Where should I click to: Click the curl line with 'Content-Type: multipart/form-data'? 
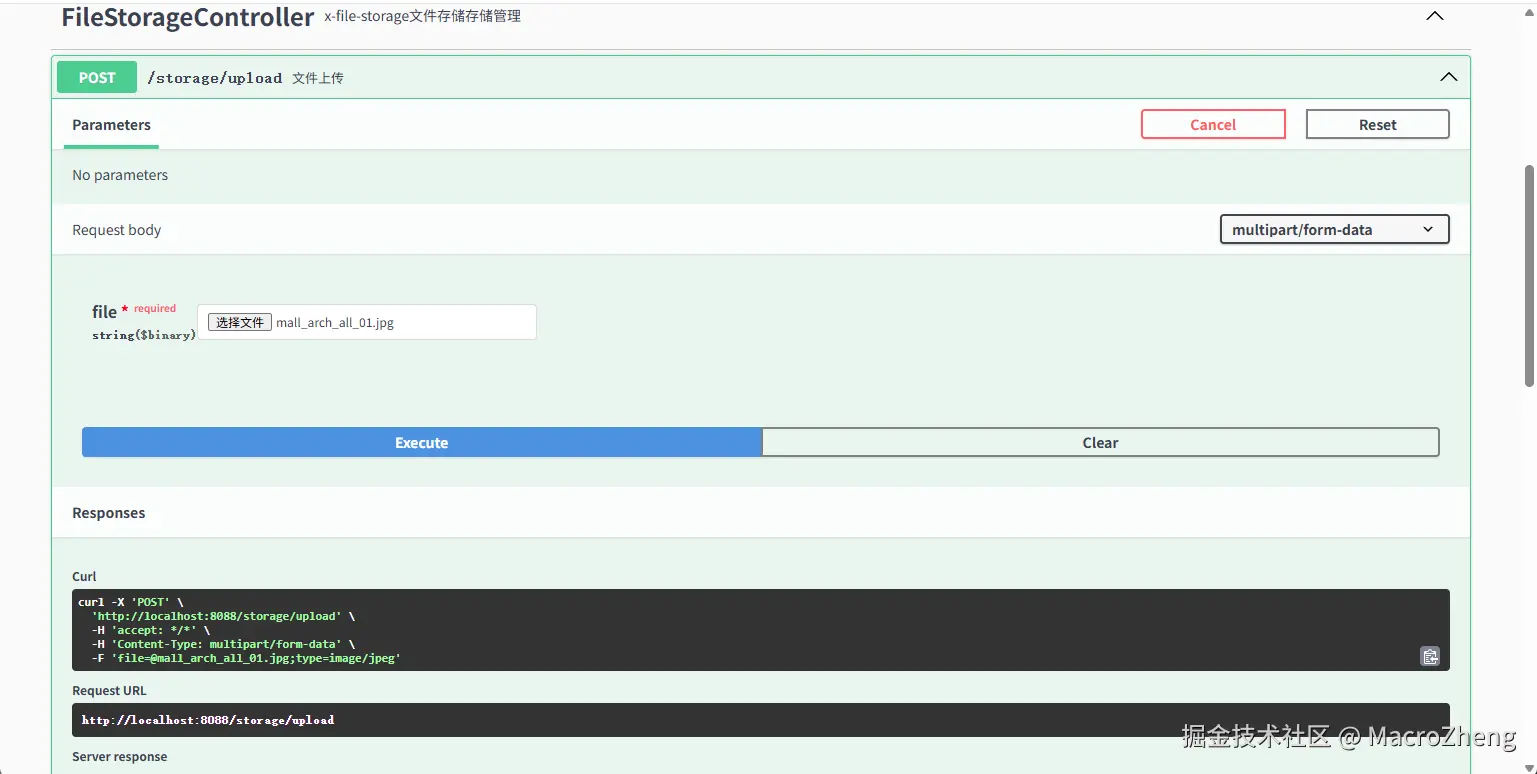223,644
